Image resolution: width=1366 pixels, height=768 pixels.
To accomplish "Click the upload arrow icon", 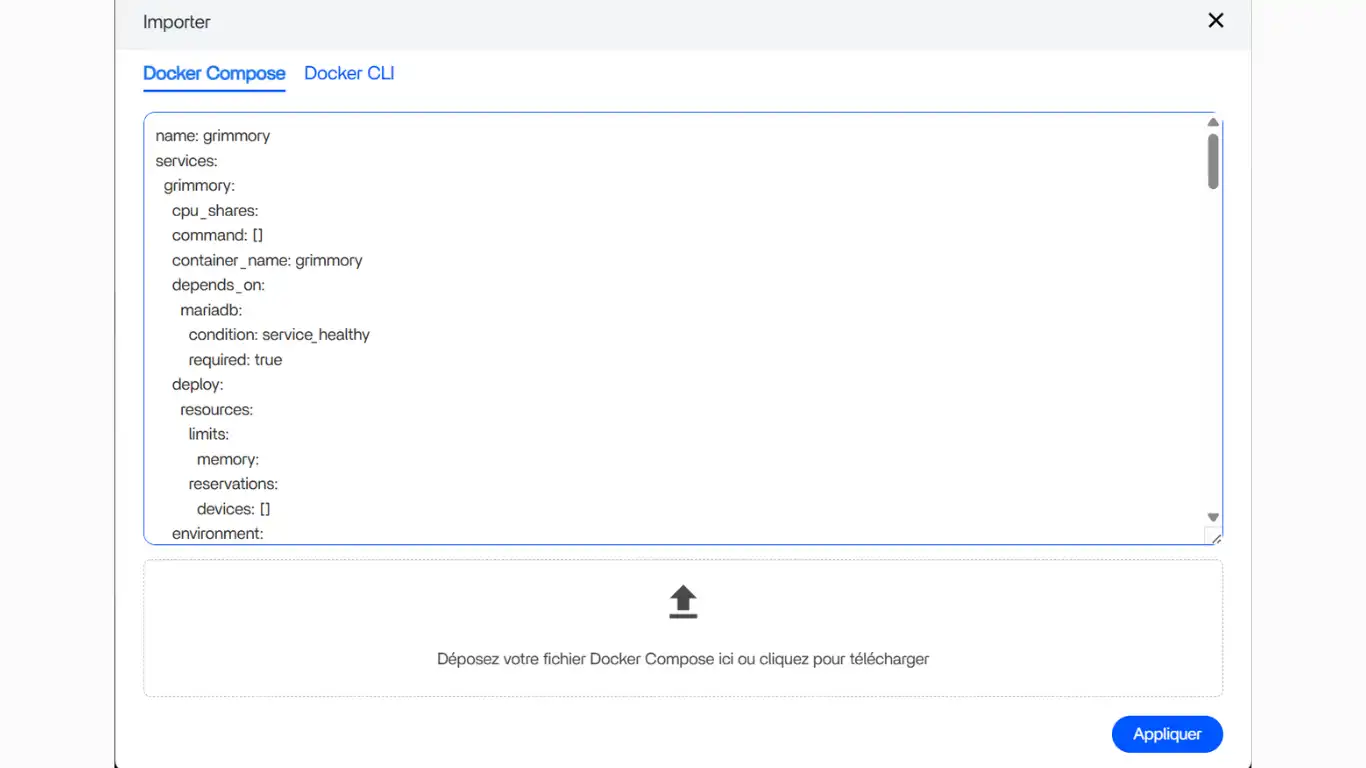I will (683, 602).
